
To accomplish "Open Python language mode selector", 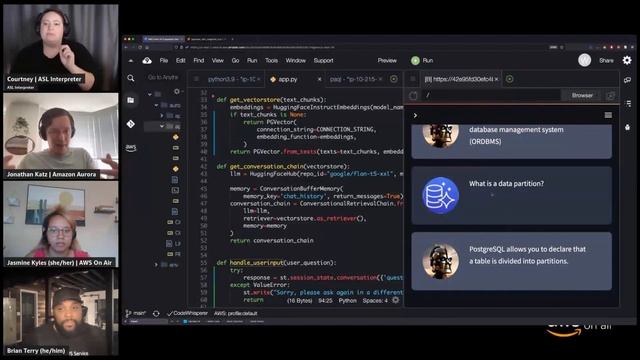I will coord(347,300).
